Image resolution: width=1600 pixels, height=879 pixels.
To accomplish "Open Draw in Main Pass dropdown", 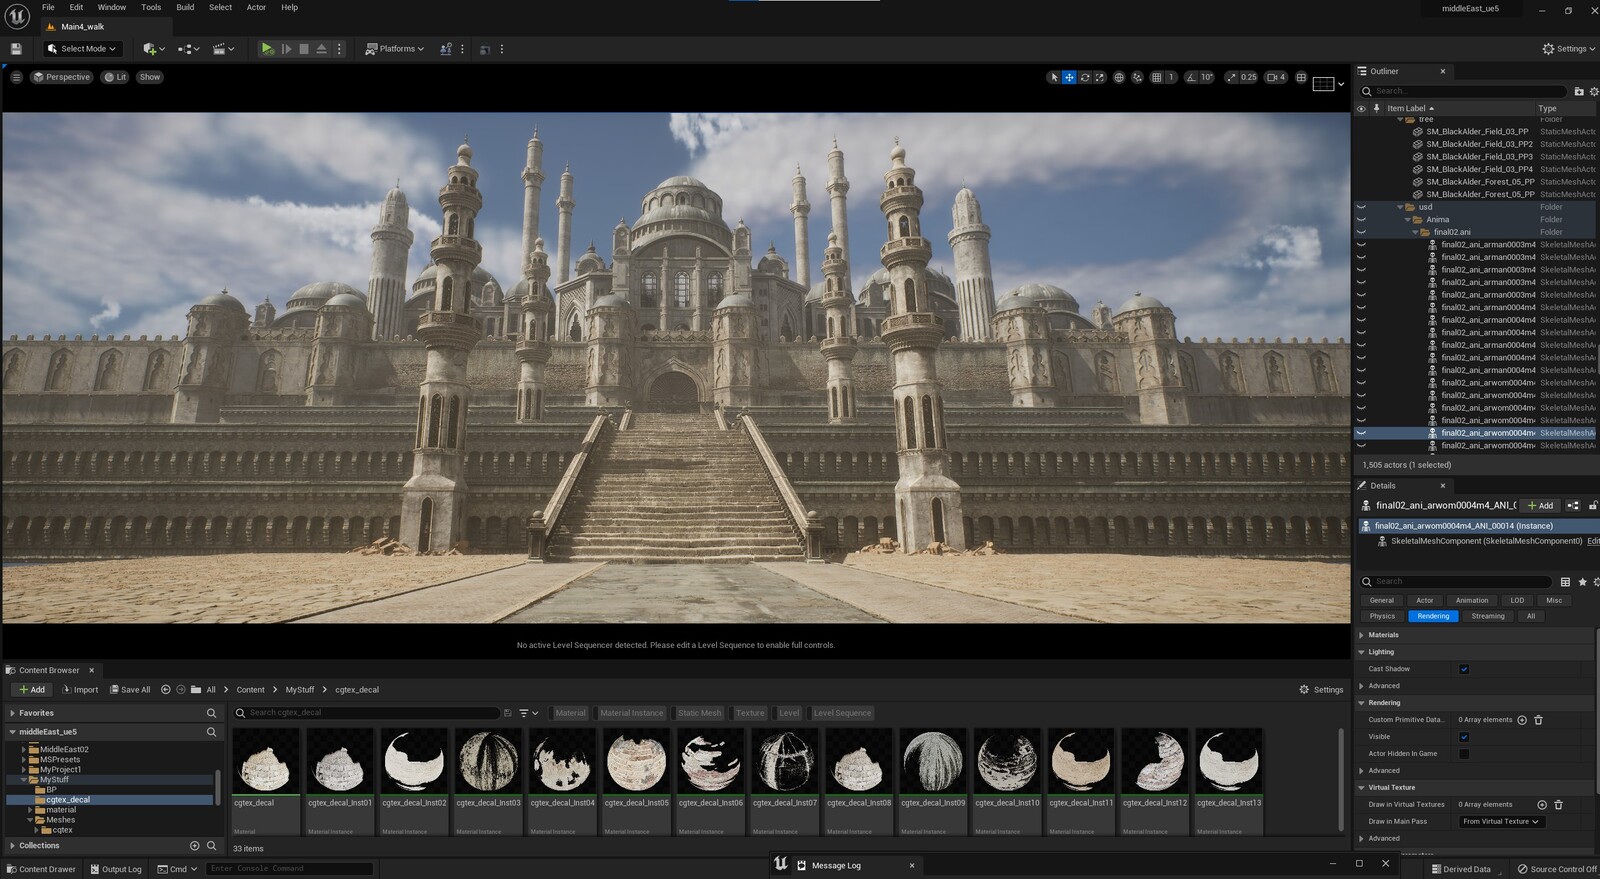I will point(1501,822).
